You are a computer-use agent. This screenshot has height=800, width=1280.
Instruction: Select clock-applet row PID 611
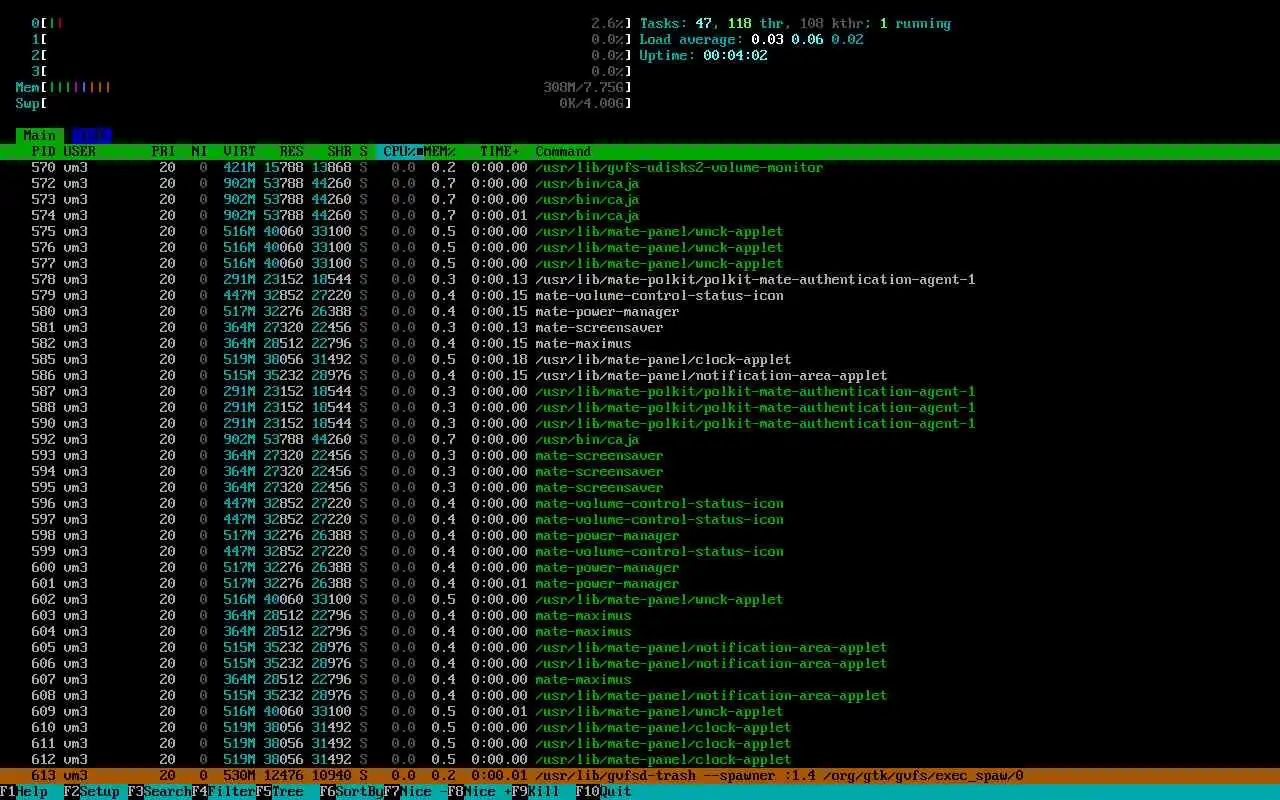[x=640, y=744]
